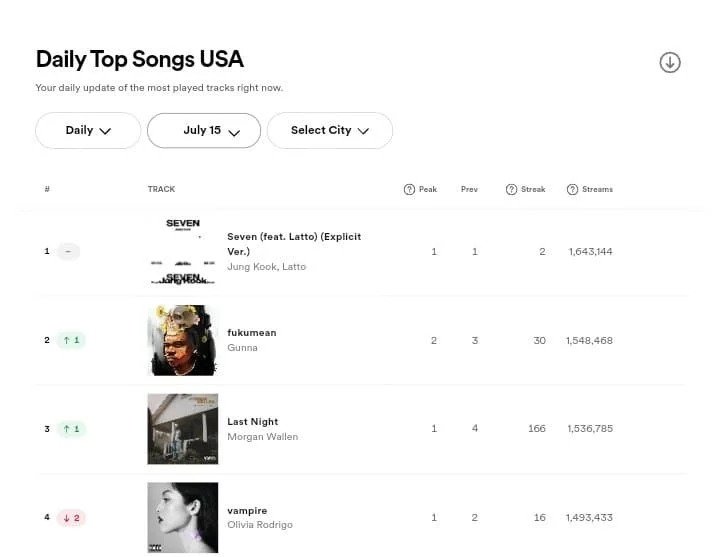Open the Morgan Wallen artist link
Image resolution: width=719 pixels, height=557 pixels.
coord(263,436)
